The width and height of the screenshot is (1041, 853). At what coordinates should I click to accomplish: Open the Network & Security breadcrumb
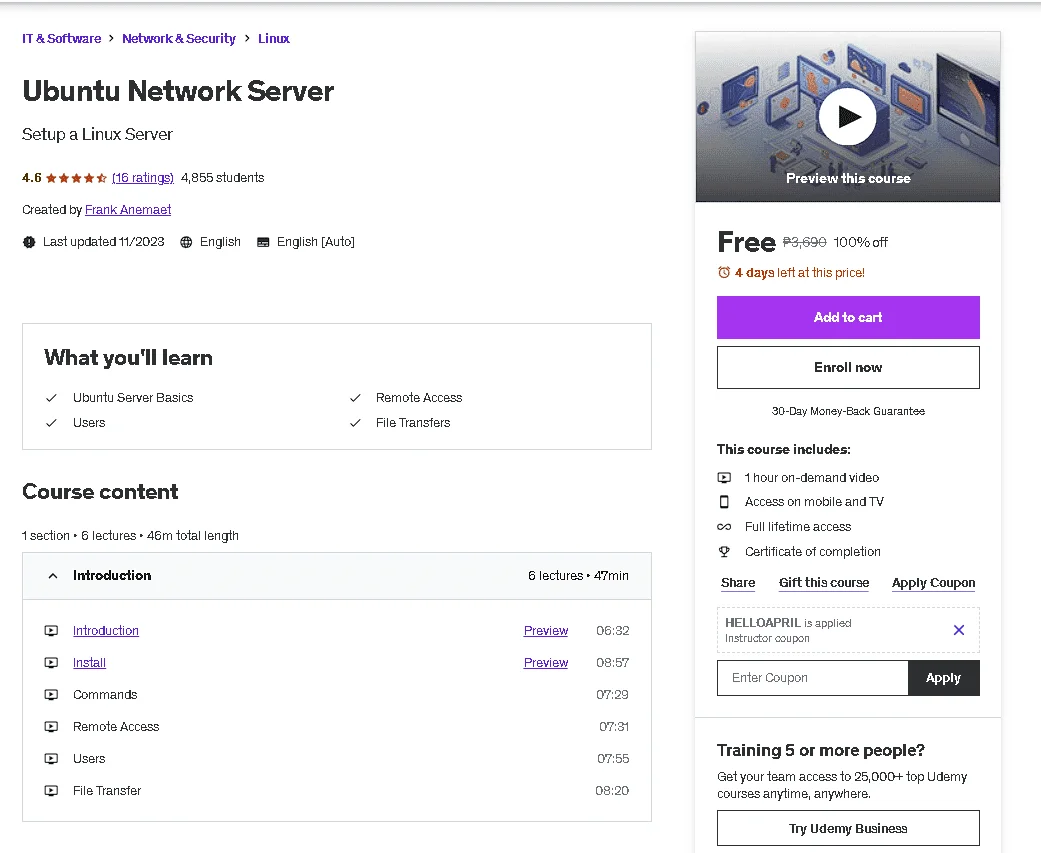pyautogui.click(x=179, y=39)
